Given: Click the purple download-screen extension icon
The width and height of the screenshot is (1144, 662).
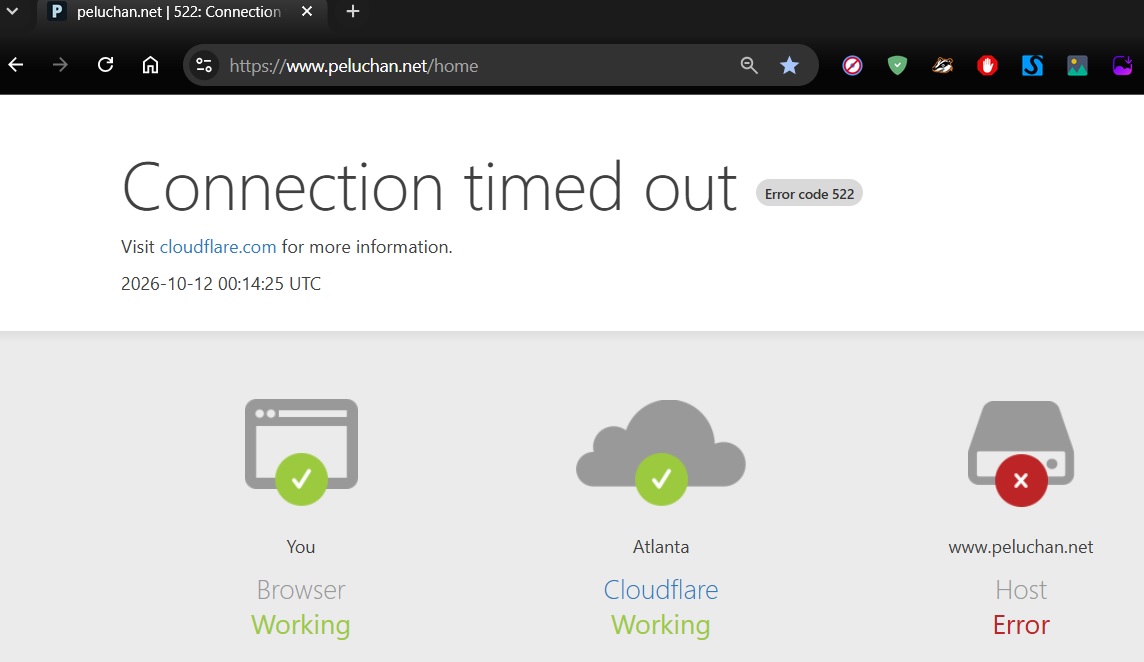Looking at the screenshot, I should [x=1122, y=66].
